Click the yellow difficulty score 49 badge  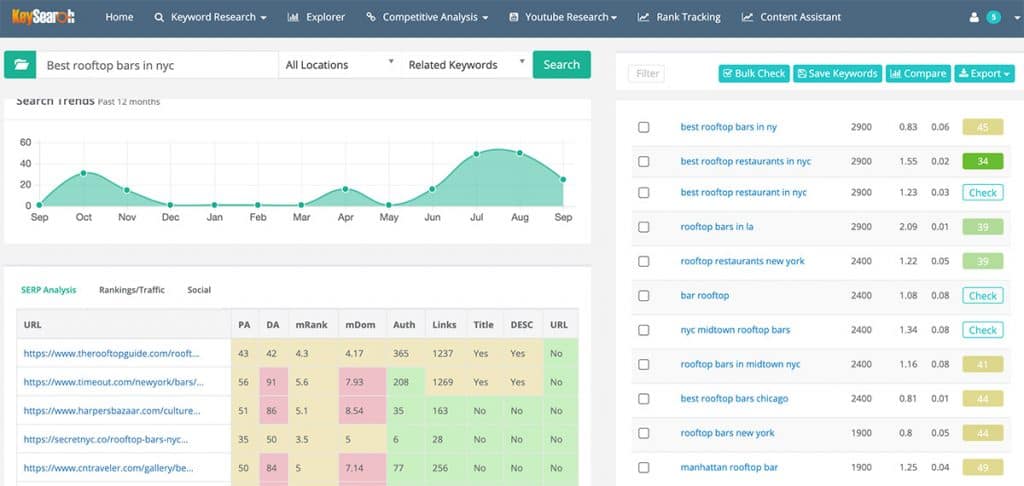983,468
